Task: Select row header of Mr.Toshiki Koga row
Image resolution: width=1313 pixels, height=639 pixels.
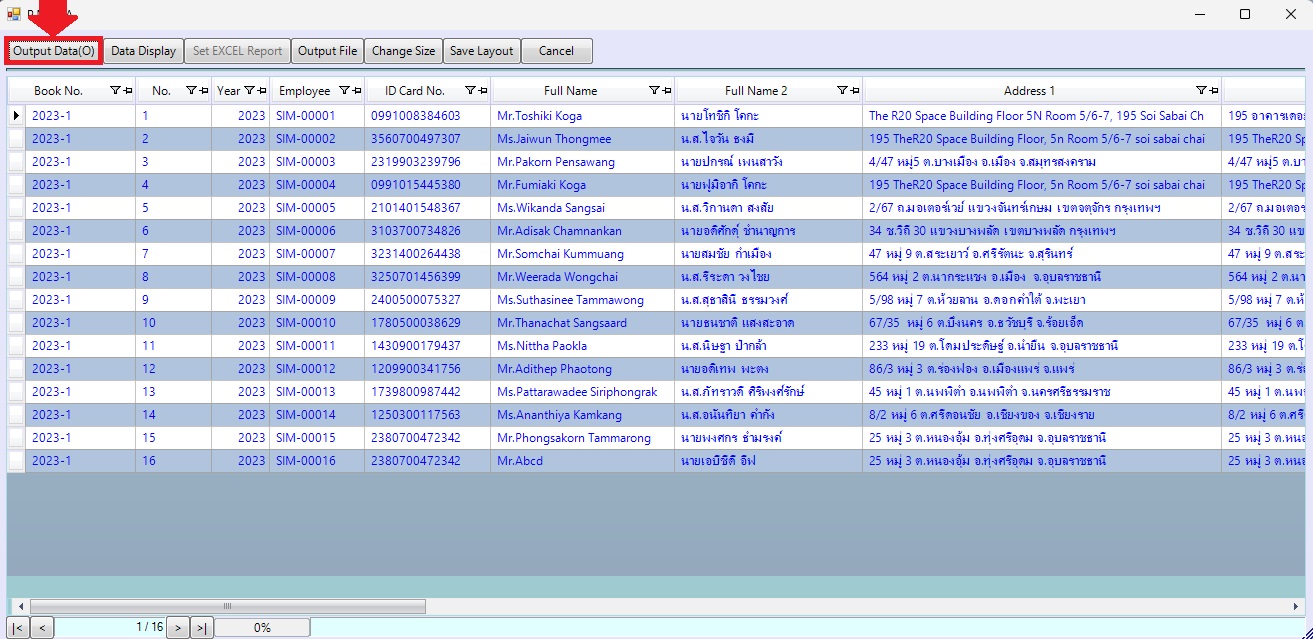Action: pyautogui.click(x=16, y=116)
